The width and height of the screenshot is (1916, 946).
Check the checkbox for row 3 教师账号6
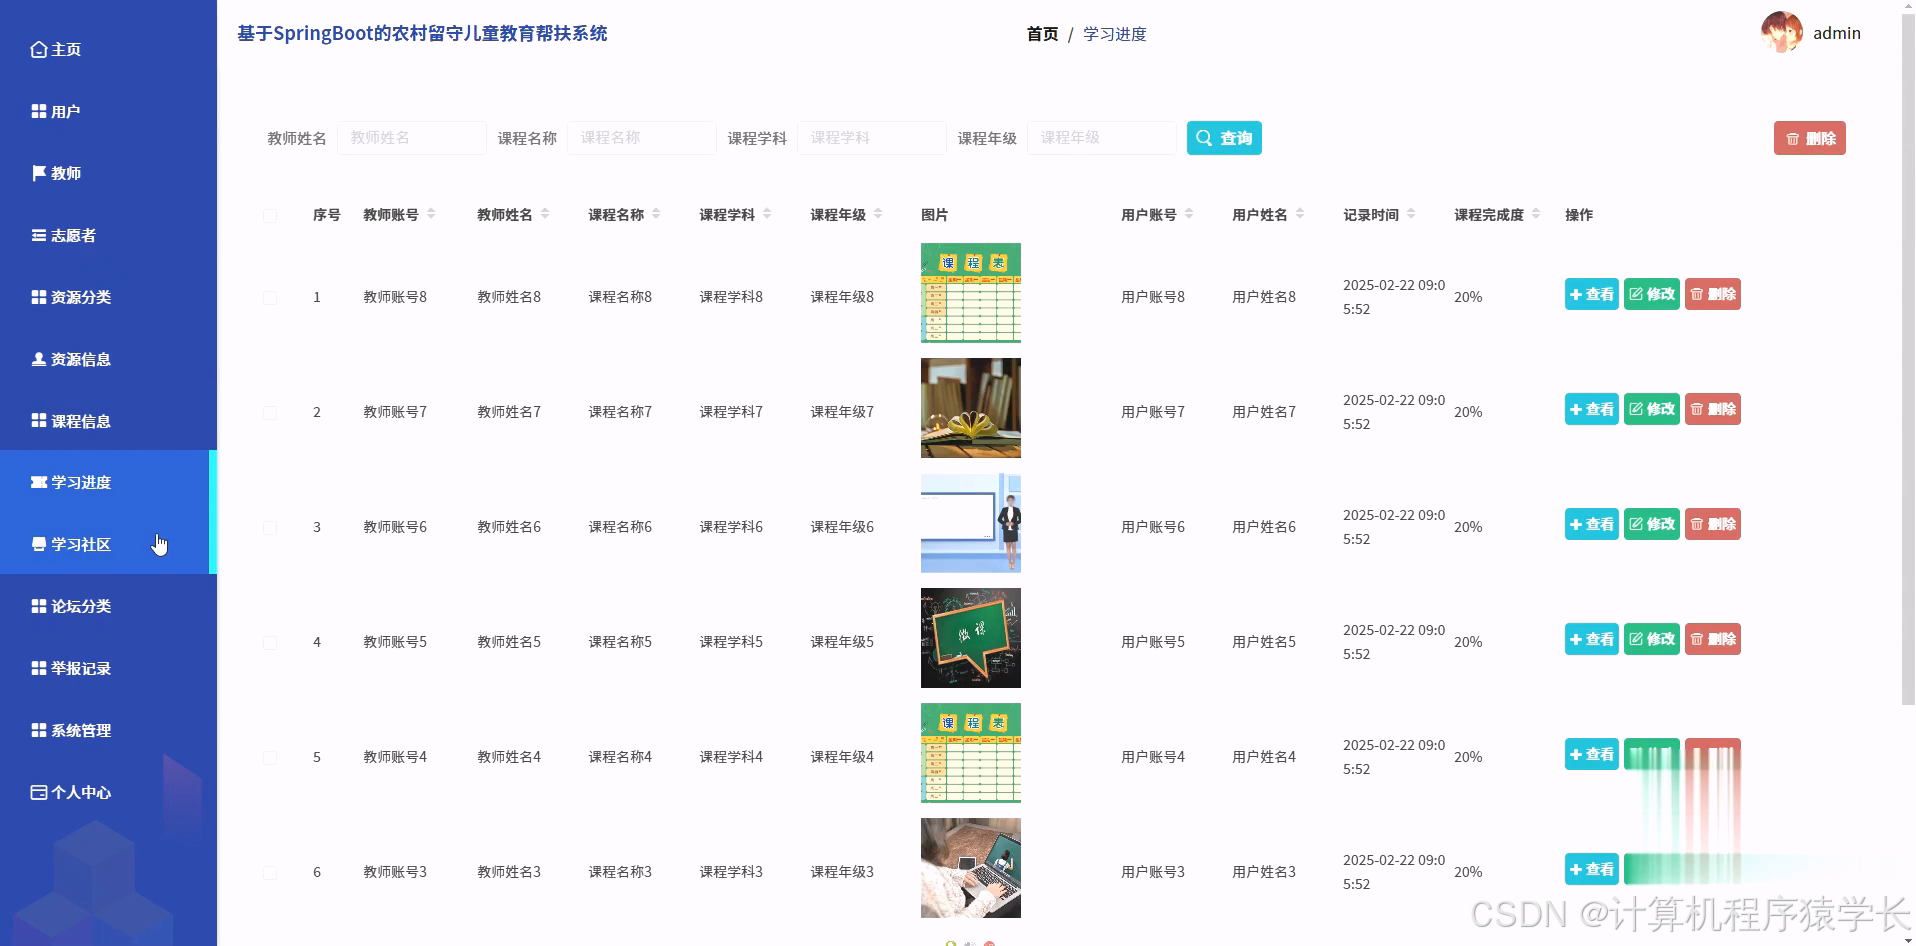point(269,528)
